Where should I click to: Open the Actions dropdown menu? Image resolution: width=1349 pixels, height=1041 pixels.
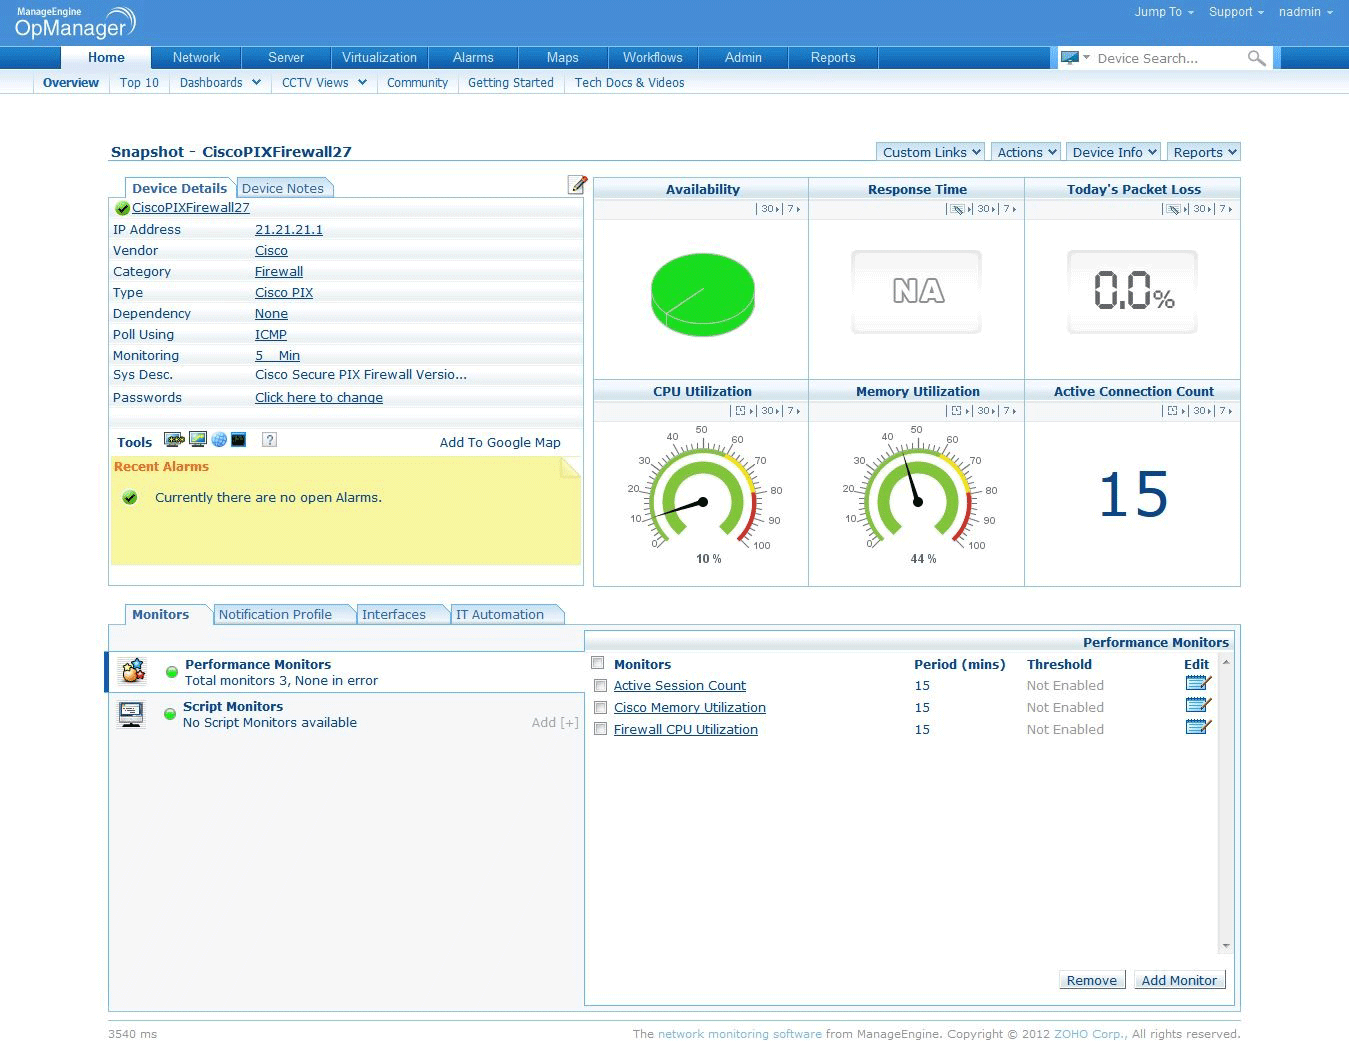(1026, 152)
